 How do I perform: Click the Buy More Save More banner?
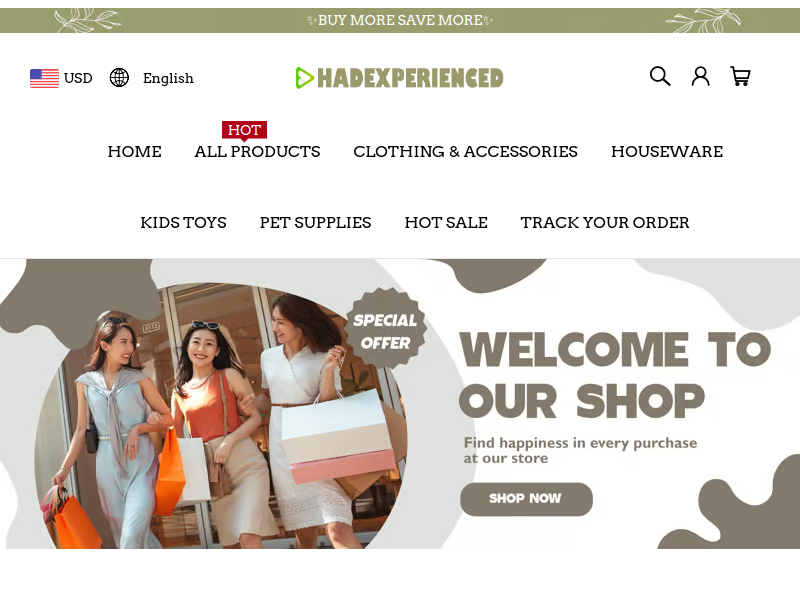[x=400, y=20]
